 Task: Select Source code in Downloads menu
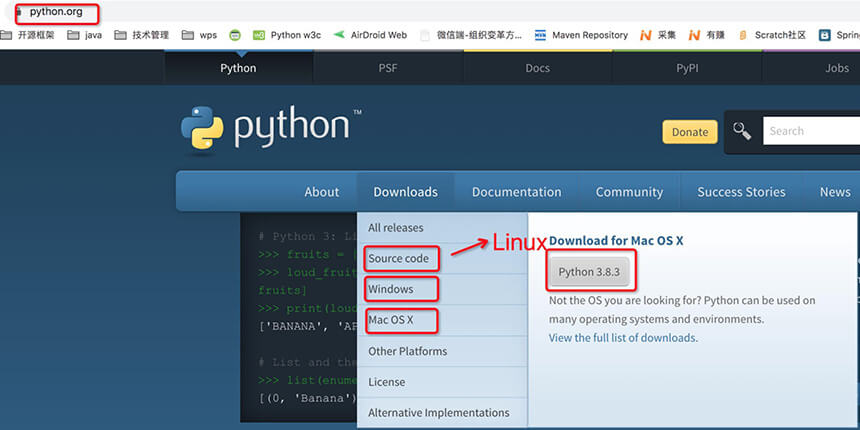(442, 258)
